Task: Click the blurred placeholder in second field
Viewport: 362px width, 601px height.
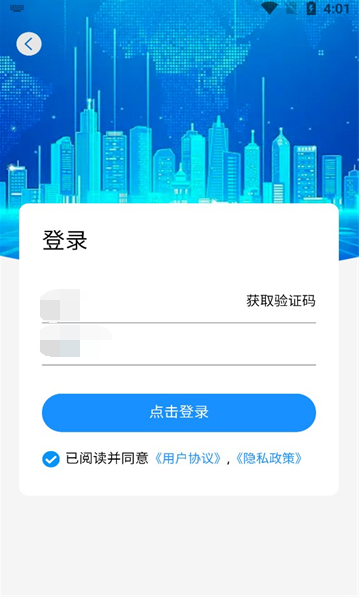Action: click(x=76, y=341)
